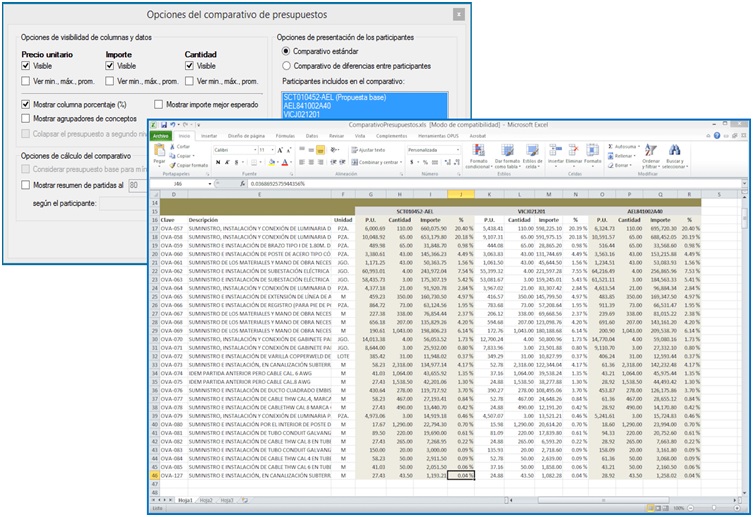This screenshot has height=517, width=753.
Task: Open the font name Calibri dropdown
Action: tap(254, 148)
